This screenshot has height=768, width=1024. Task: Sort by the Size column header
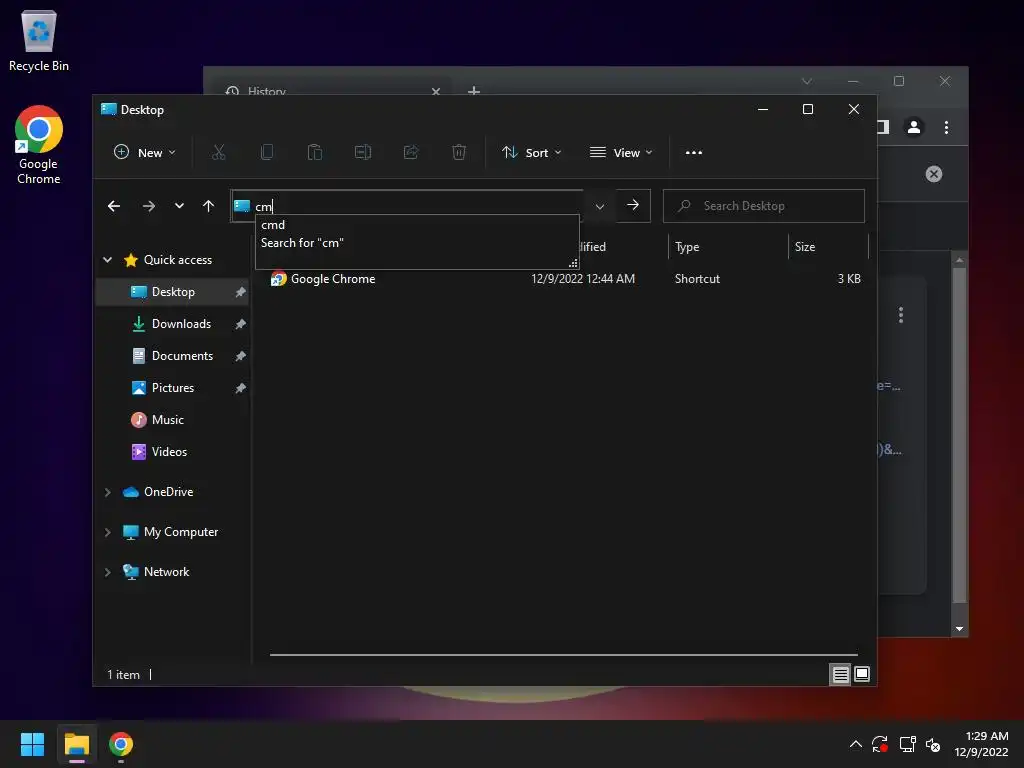pos(828,247)
